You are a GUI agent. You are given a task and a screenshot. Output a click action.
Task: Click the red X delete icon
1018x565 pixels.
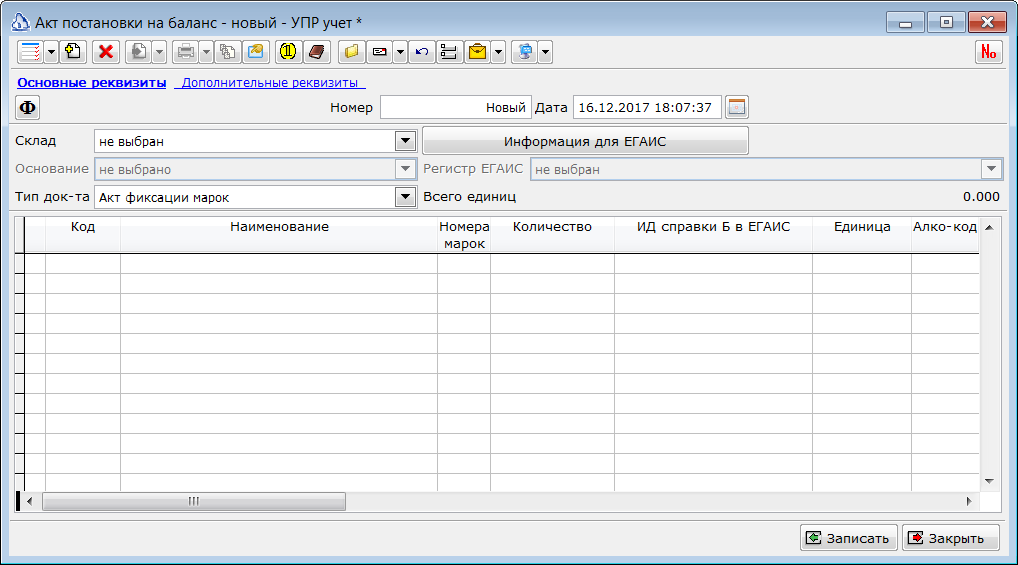coord(106,52)
